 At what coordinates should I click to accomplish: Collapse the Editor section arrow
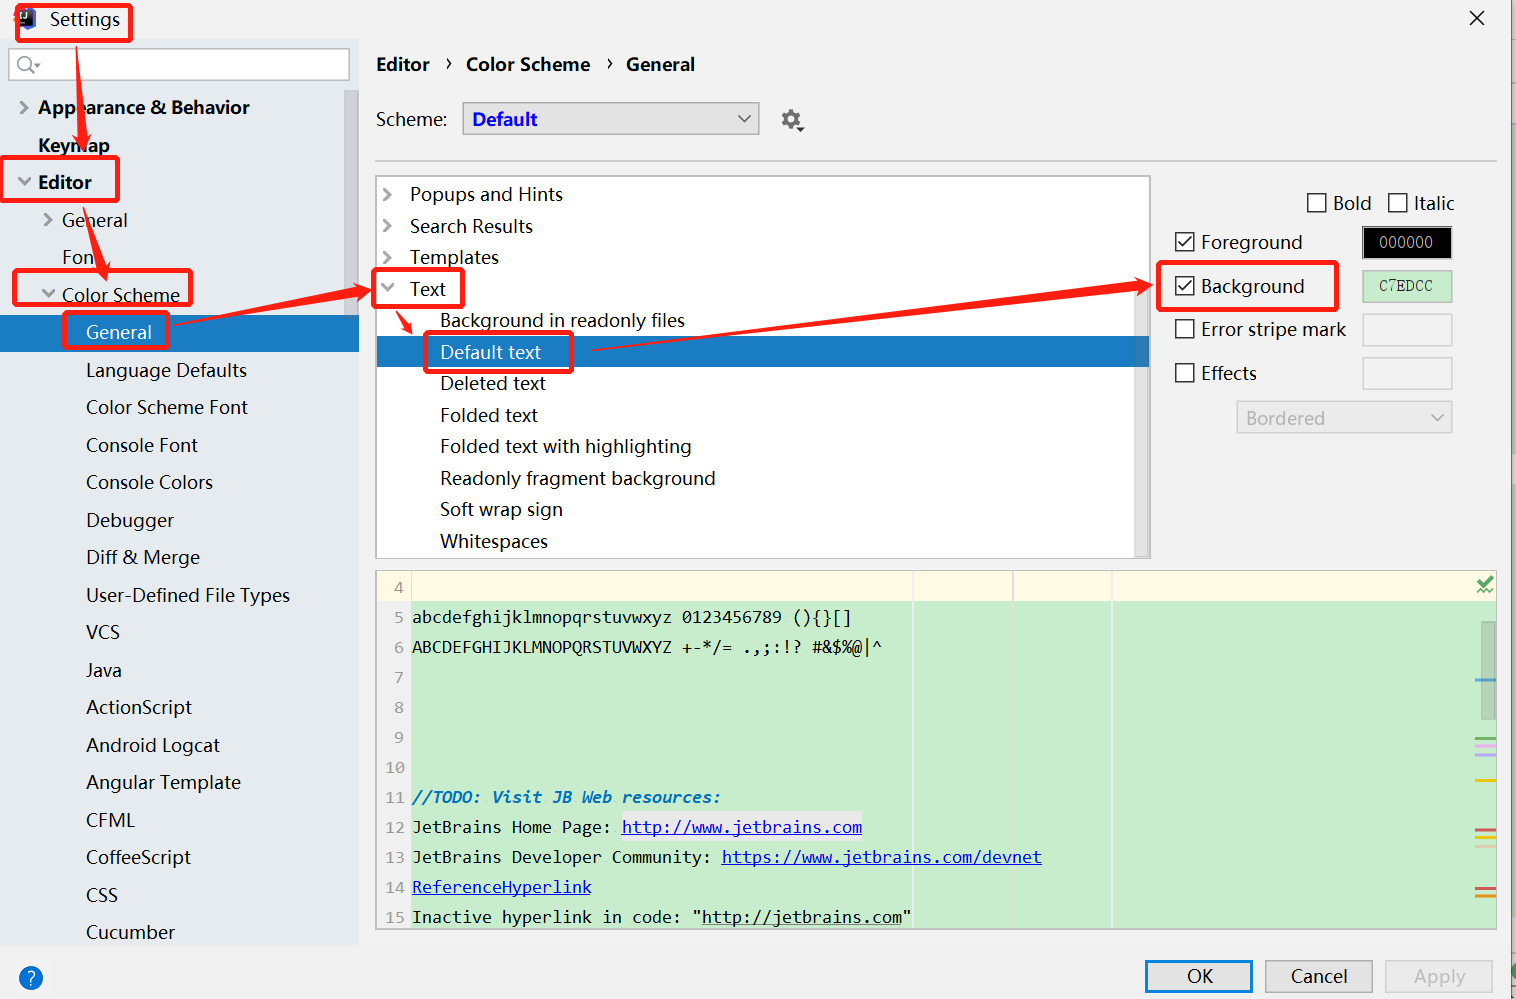(24, 182)
